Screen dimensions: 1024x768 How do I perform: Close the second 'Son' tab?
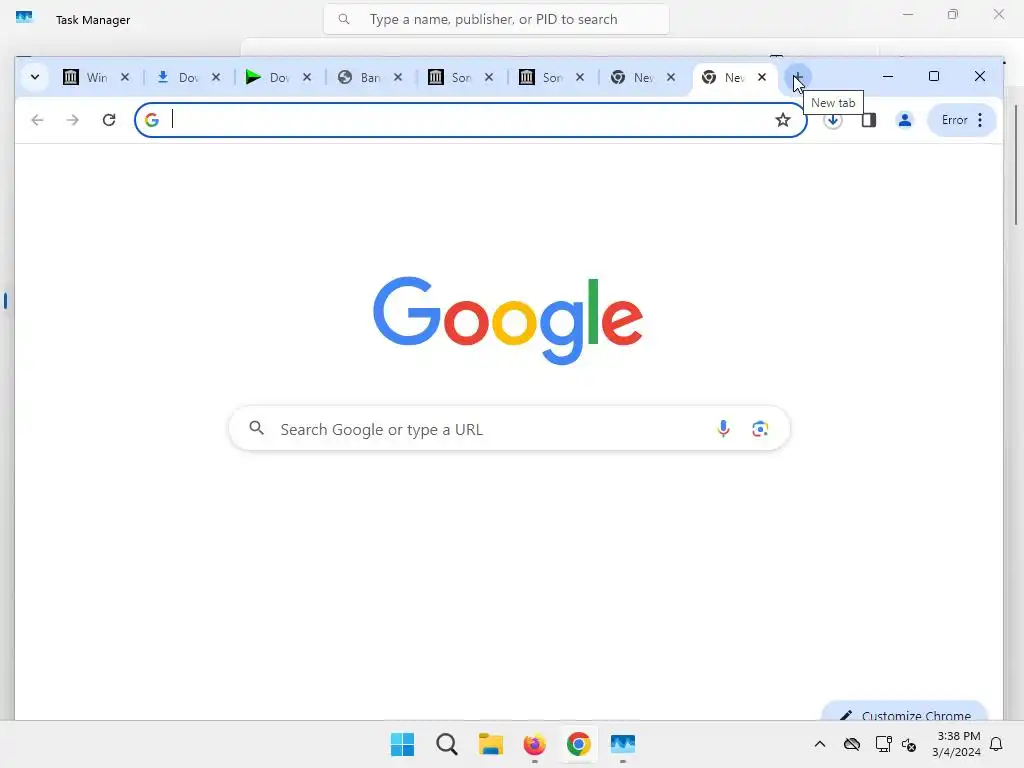coord(579,77)
